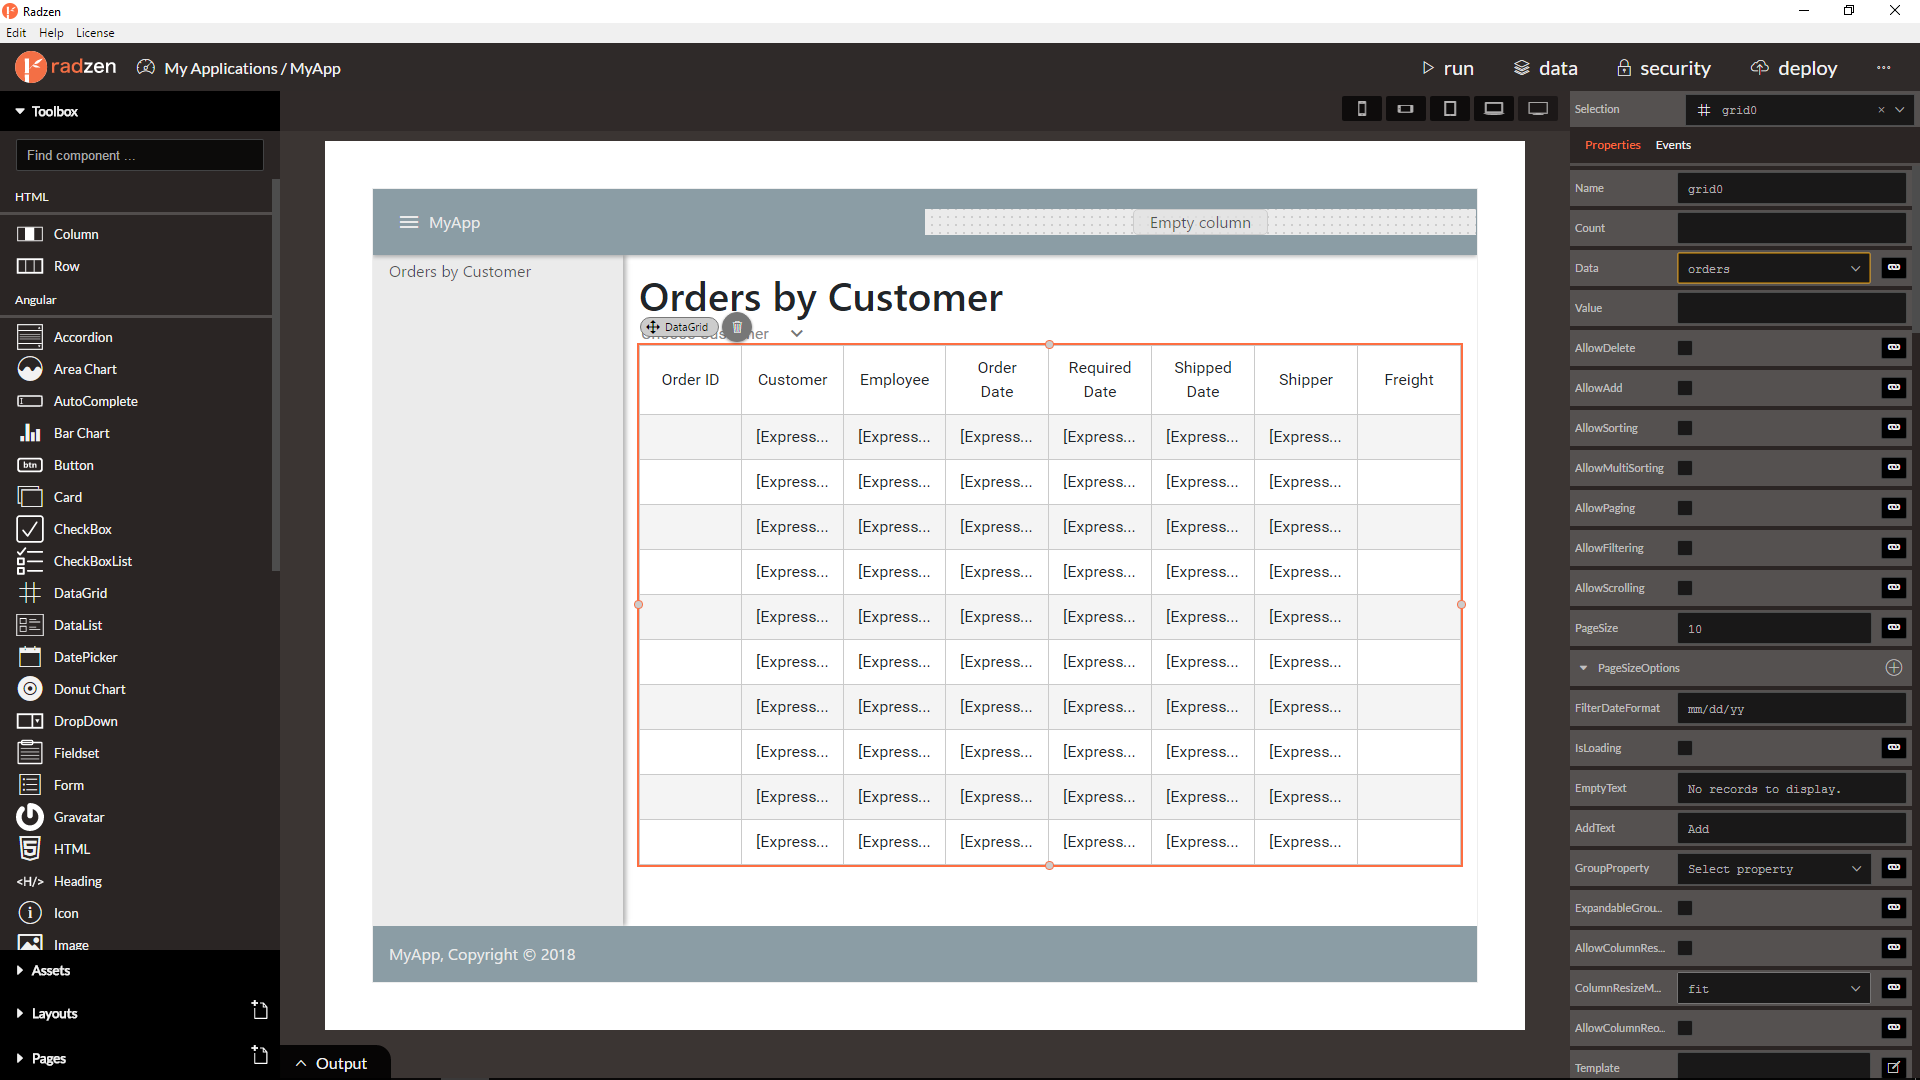1920x1080 pixels.
Task: Go to My Applications breadcrumb
Action: click(x=221, y=68)
